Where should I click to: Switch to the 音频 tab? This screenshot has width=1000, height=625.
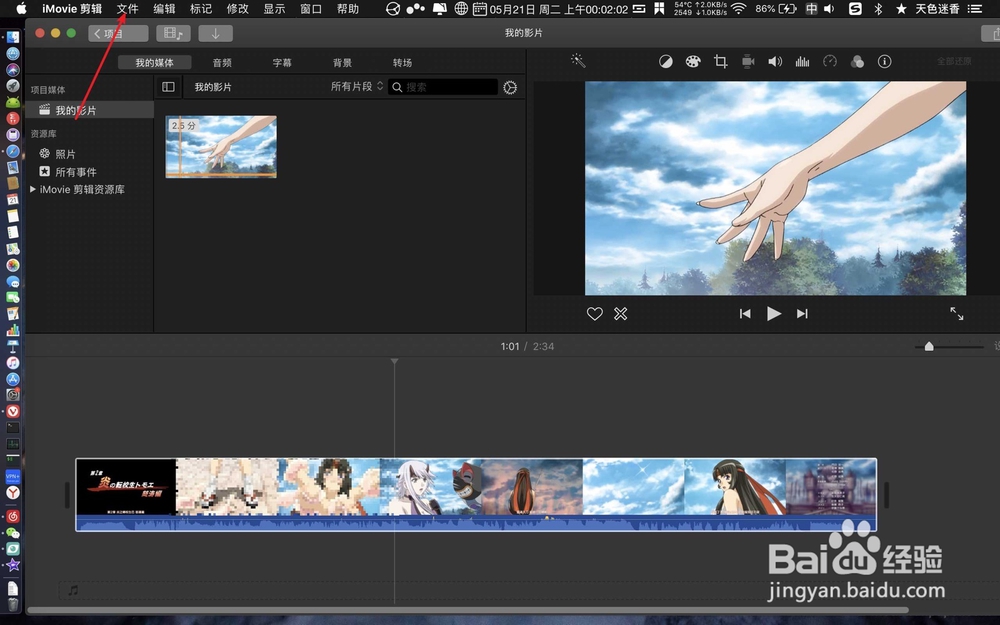222,62
